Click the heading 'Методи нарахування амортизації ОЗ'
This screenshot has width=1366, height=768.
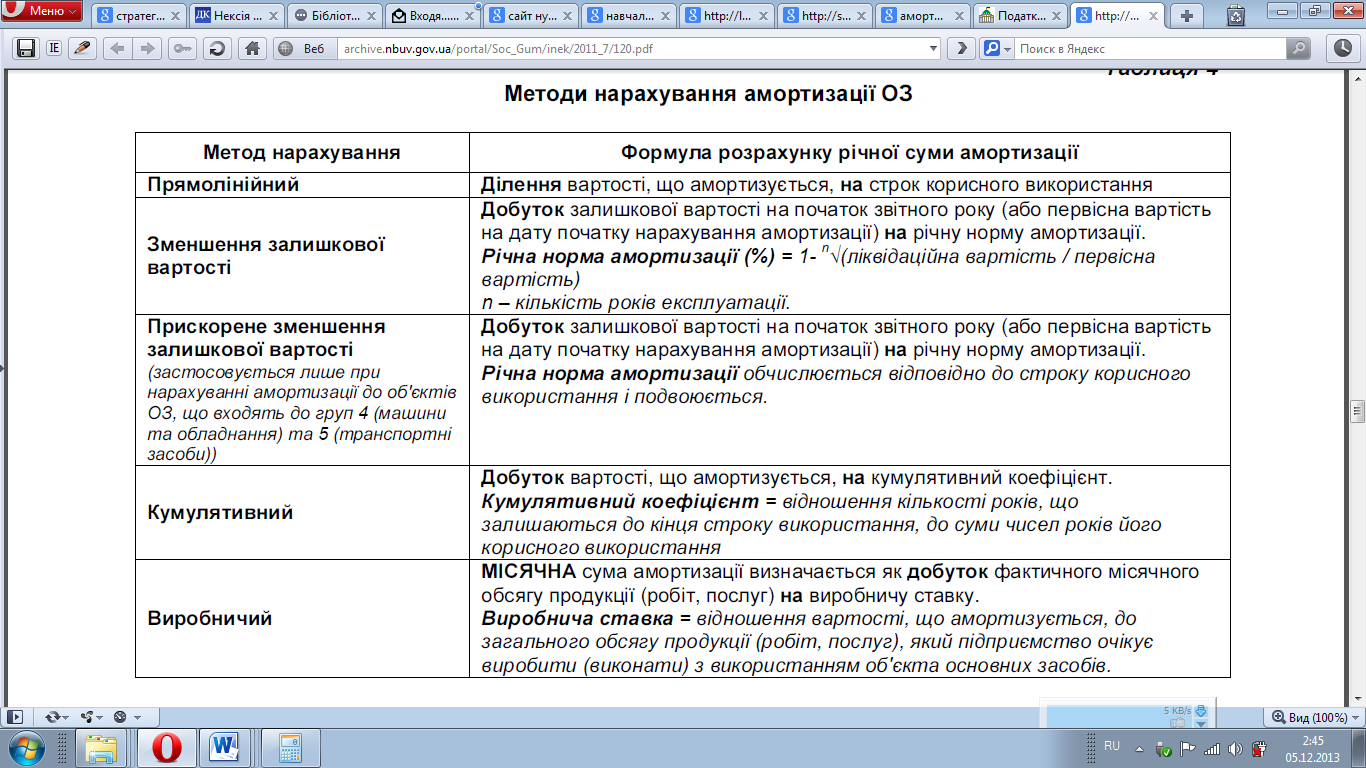pyautogui.click(x=708, y=94)
